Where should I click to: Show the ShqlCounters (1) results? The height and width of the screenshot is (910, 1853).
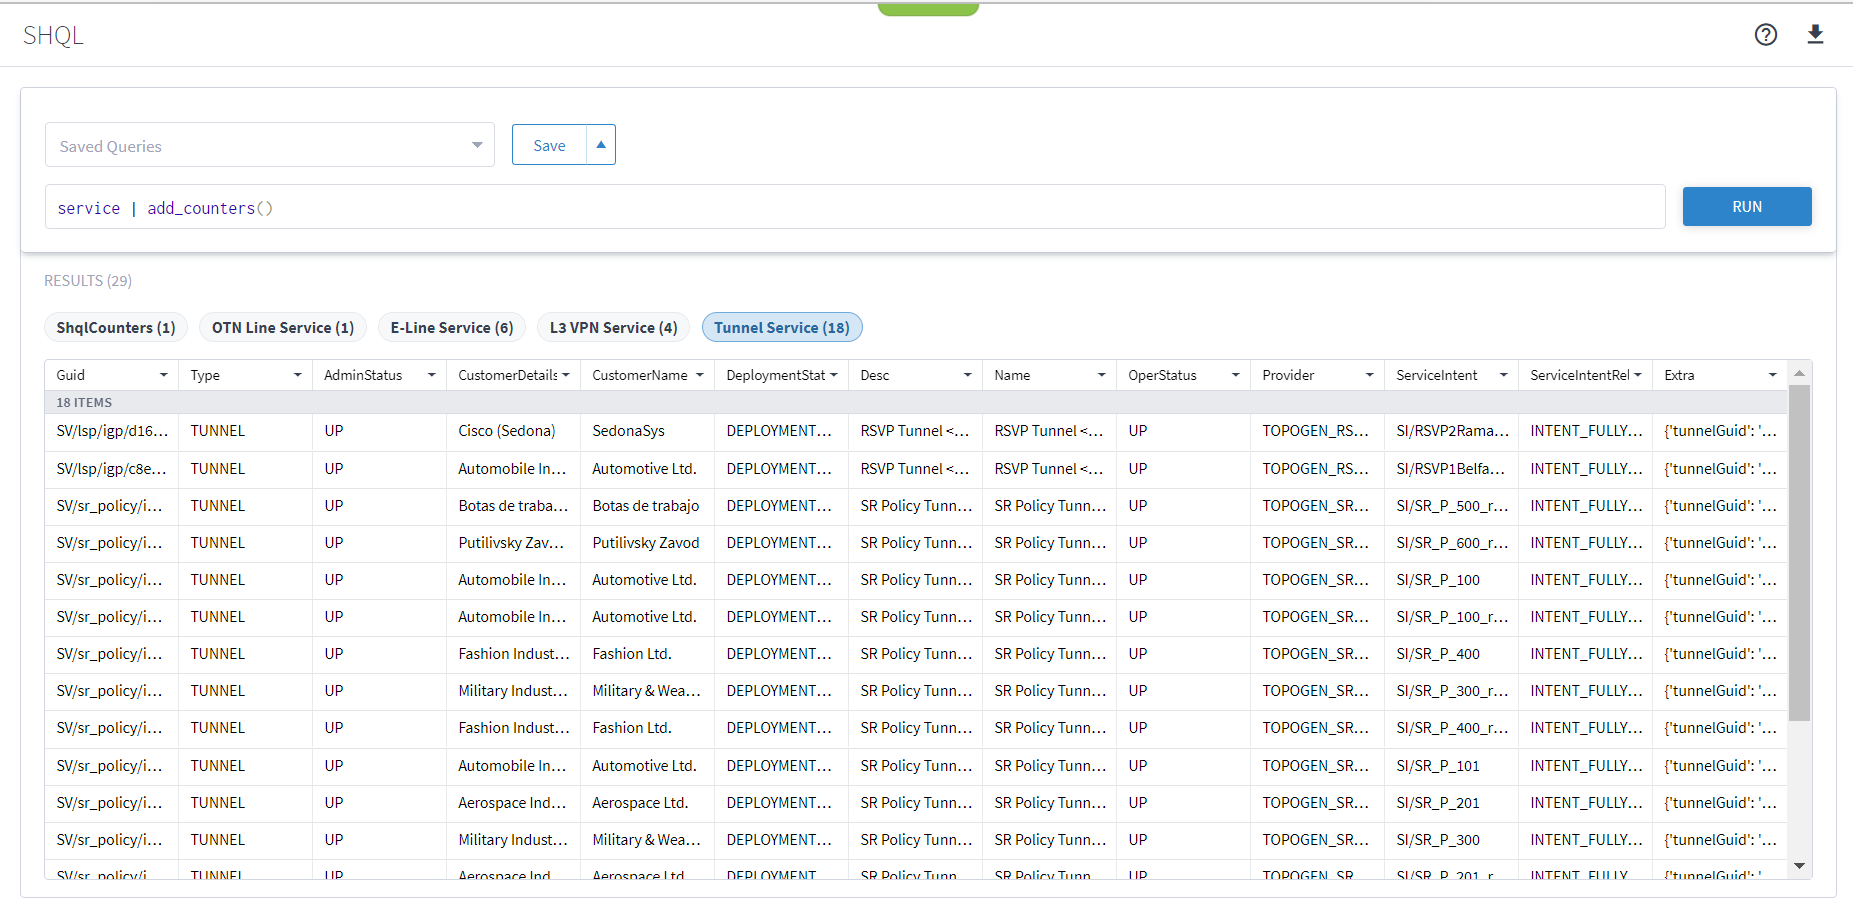click(116, 328)
